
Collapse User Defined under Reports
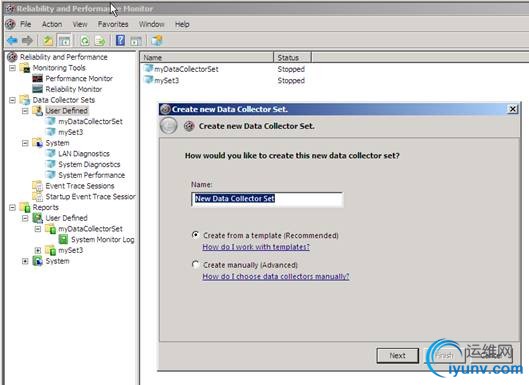point(25,218)
